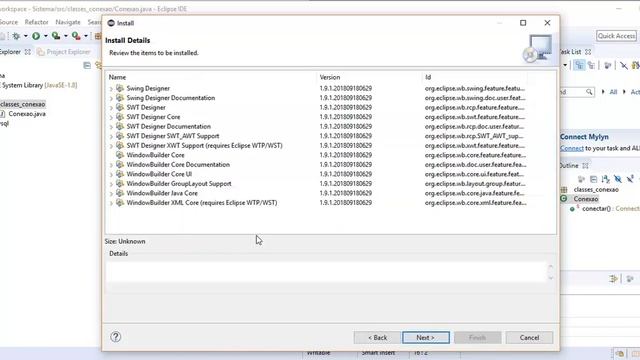
Task: Sort by the Name column header
Action: click(211, 77)
